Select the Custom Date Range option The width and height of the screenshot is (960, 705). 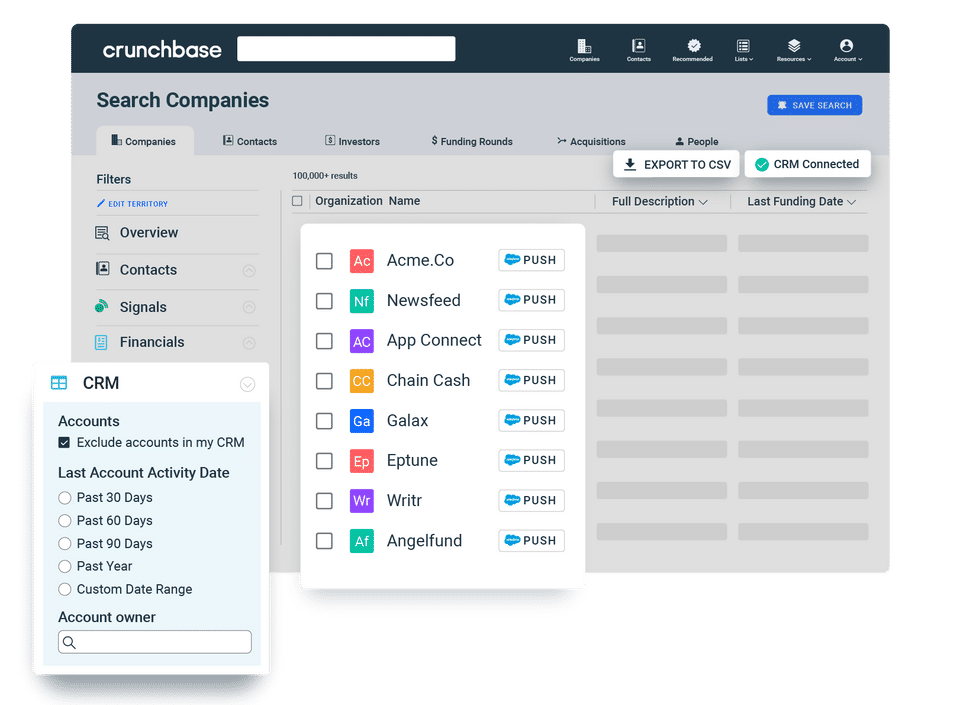(x=64, y=589)
